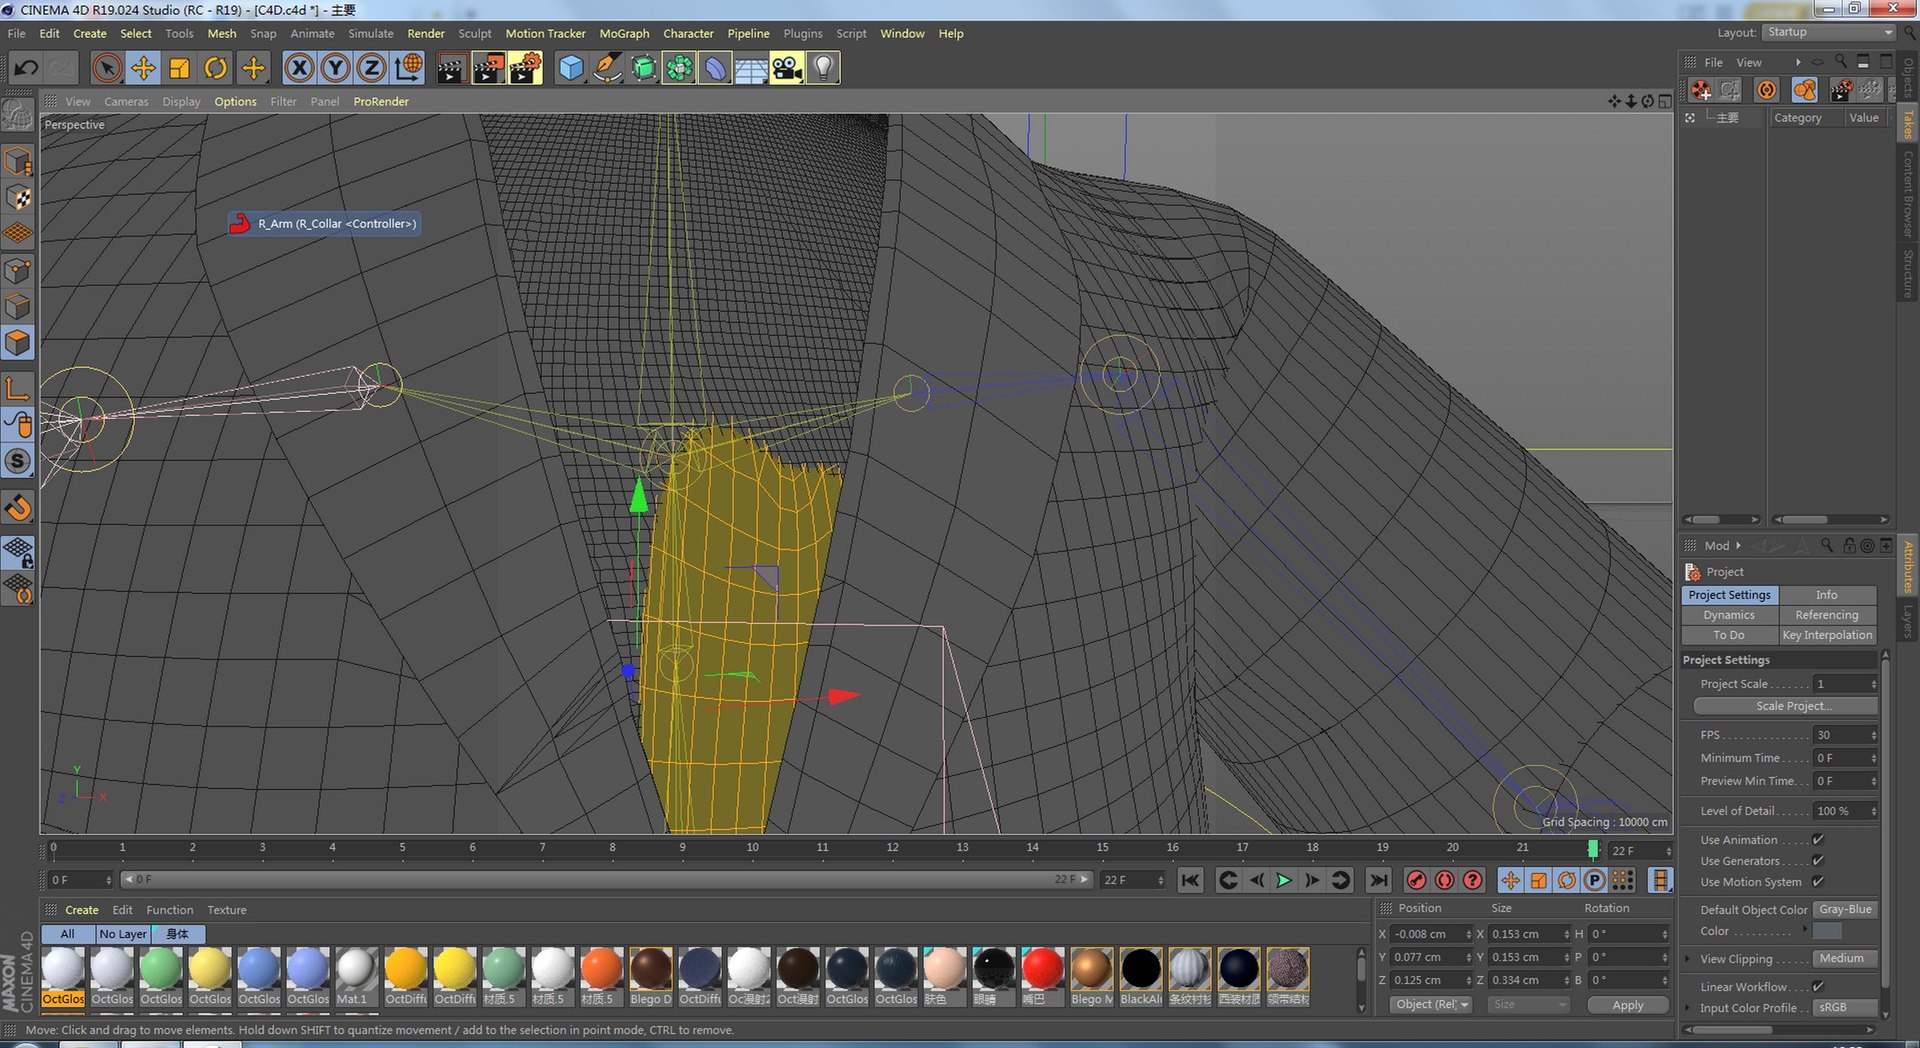
Task: Select the red material sphere thumbnail
Action: 1041,969
